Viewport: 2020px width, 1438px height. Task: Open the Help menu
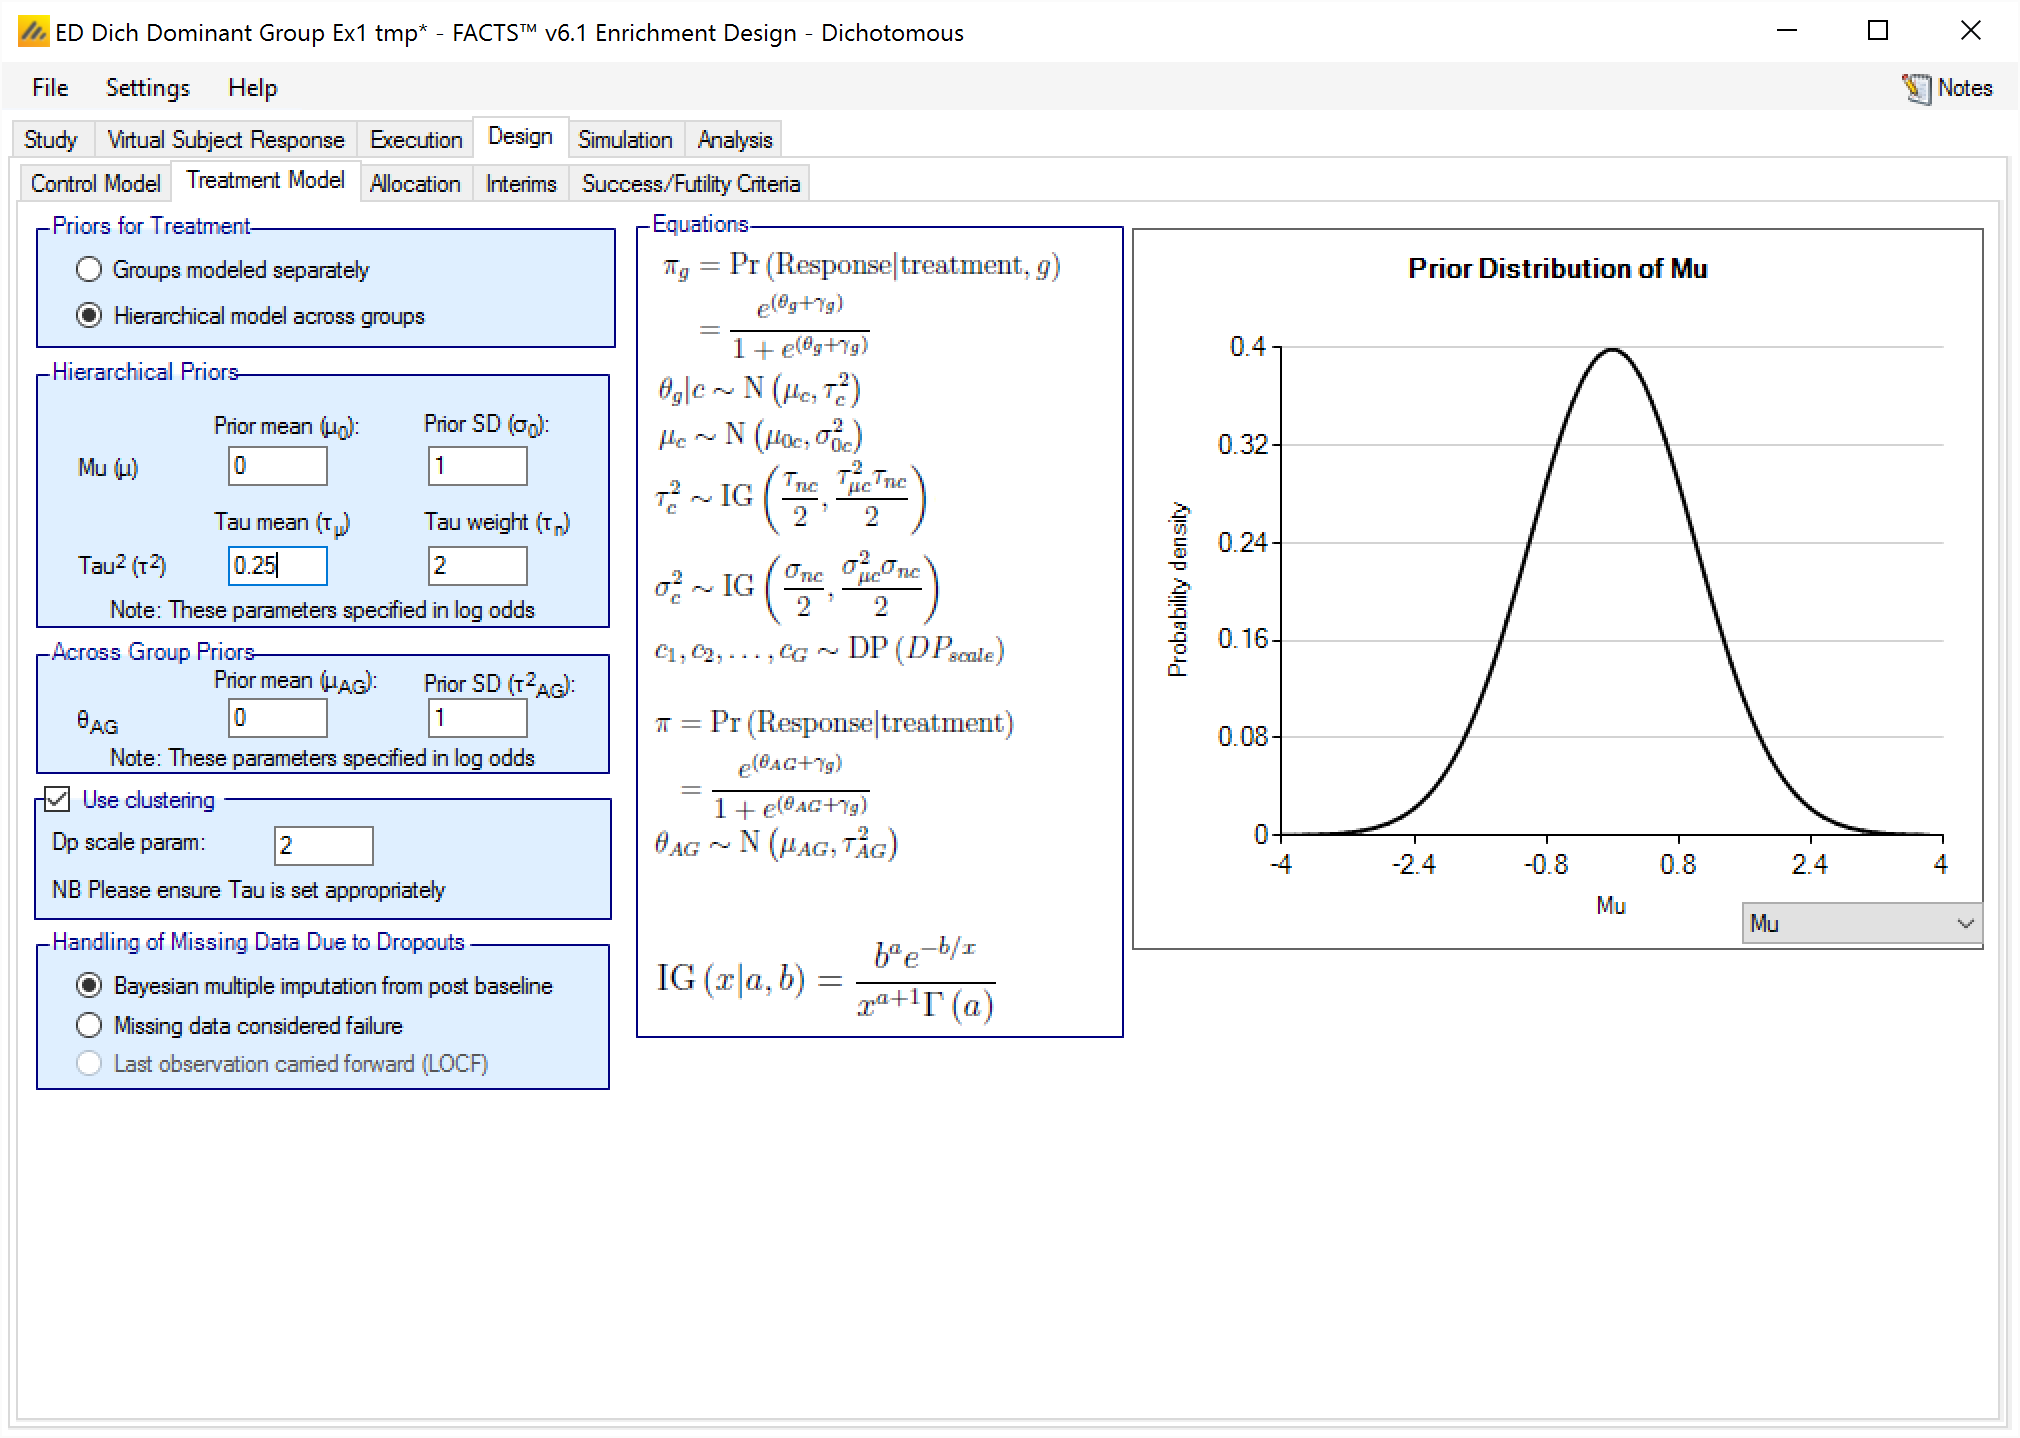[252, 88]
